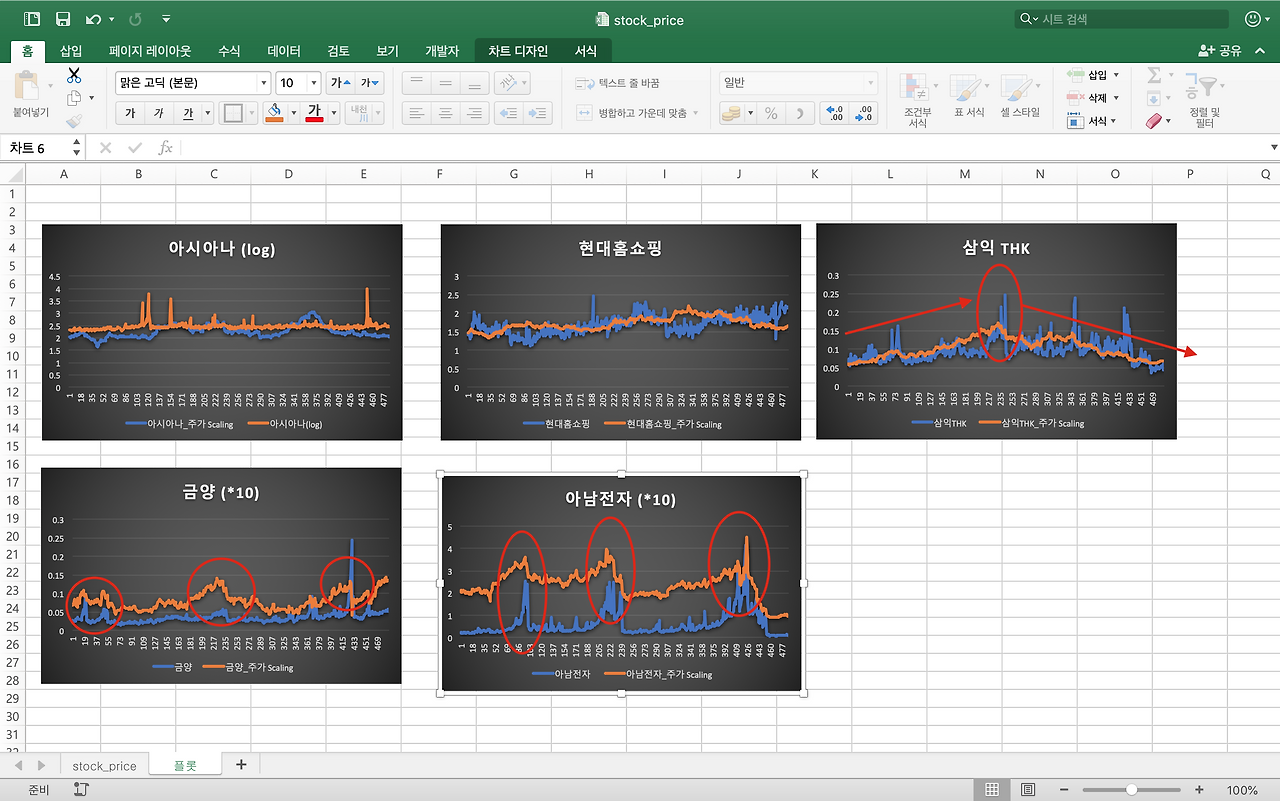Switch to the 차트 디자인 ribbon tab
Screen dimensions: 1280x801
[516, 51]
